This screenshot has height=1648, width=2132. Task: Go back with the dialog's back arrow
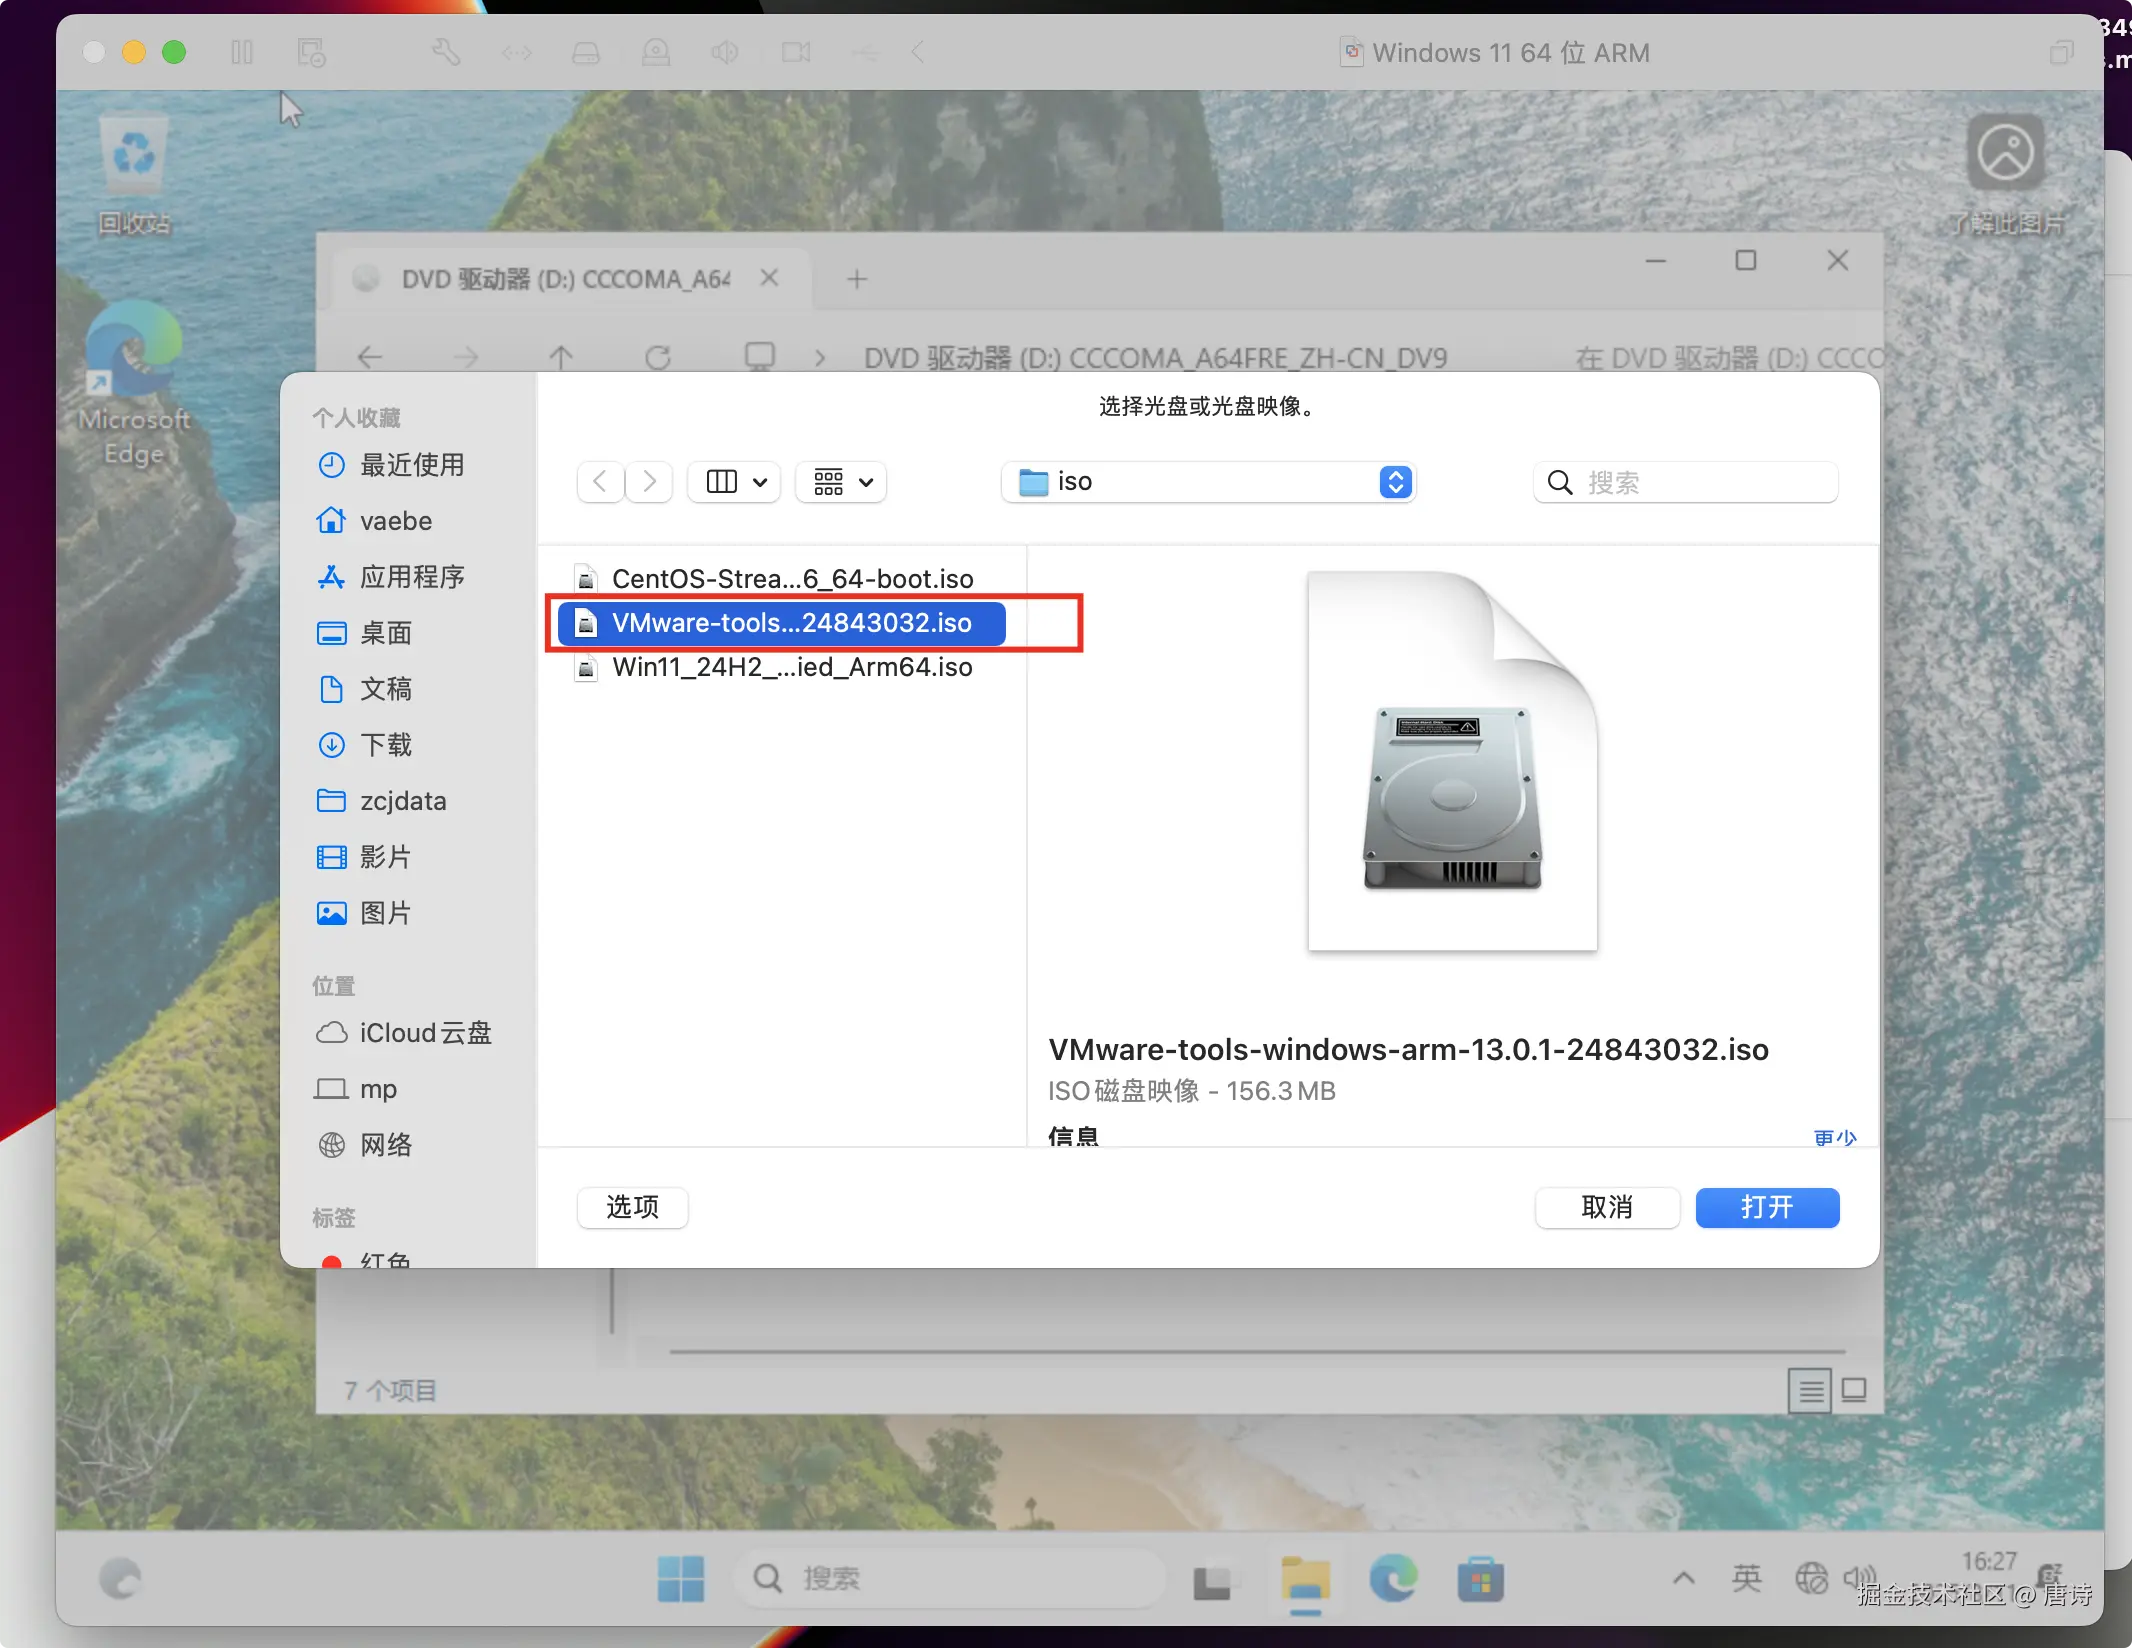pos(600,482)
